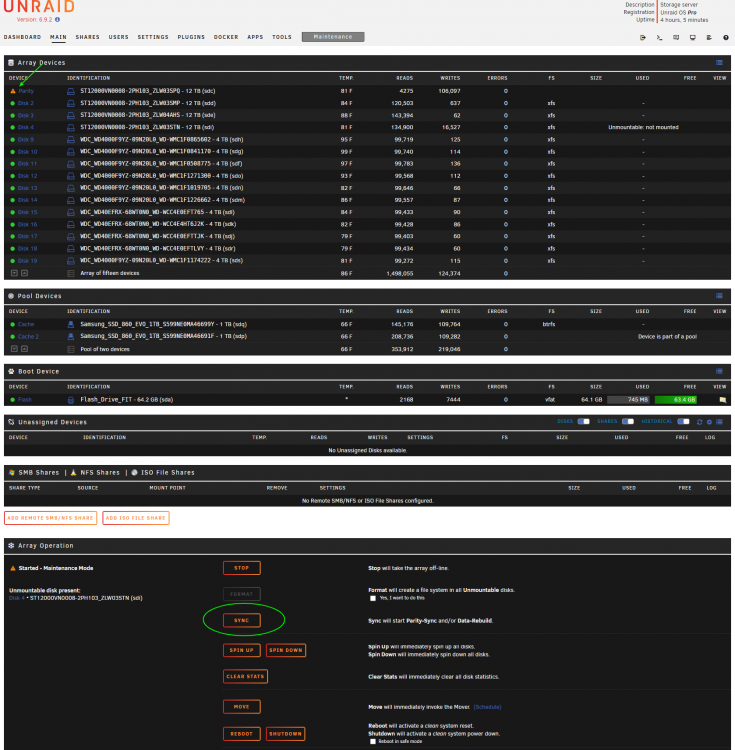The height and width of the screenshot is (750, 735).
Task: Collapse all rows under Array Devices
Action: tap(24, 273)
